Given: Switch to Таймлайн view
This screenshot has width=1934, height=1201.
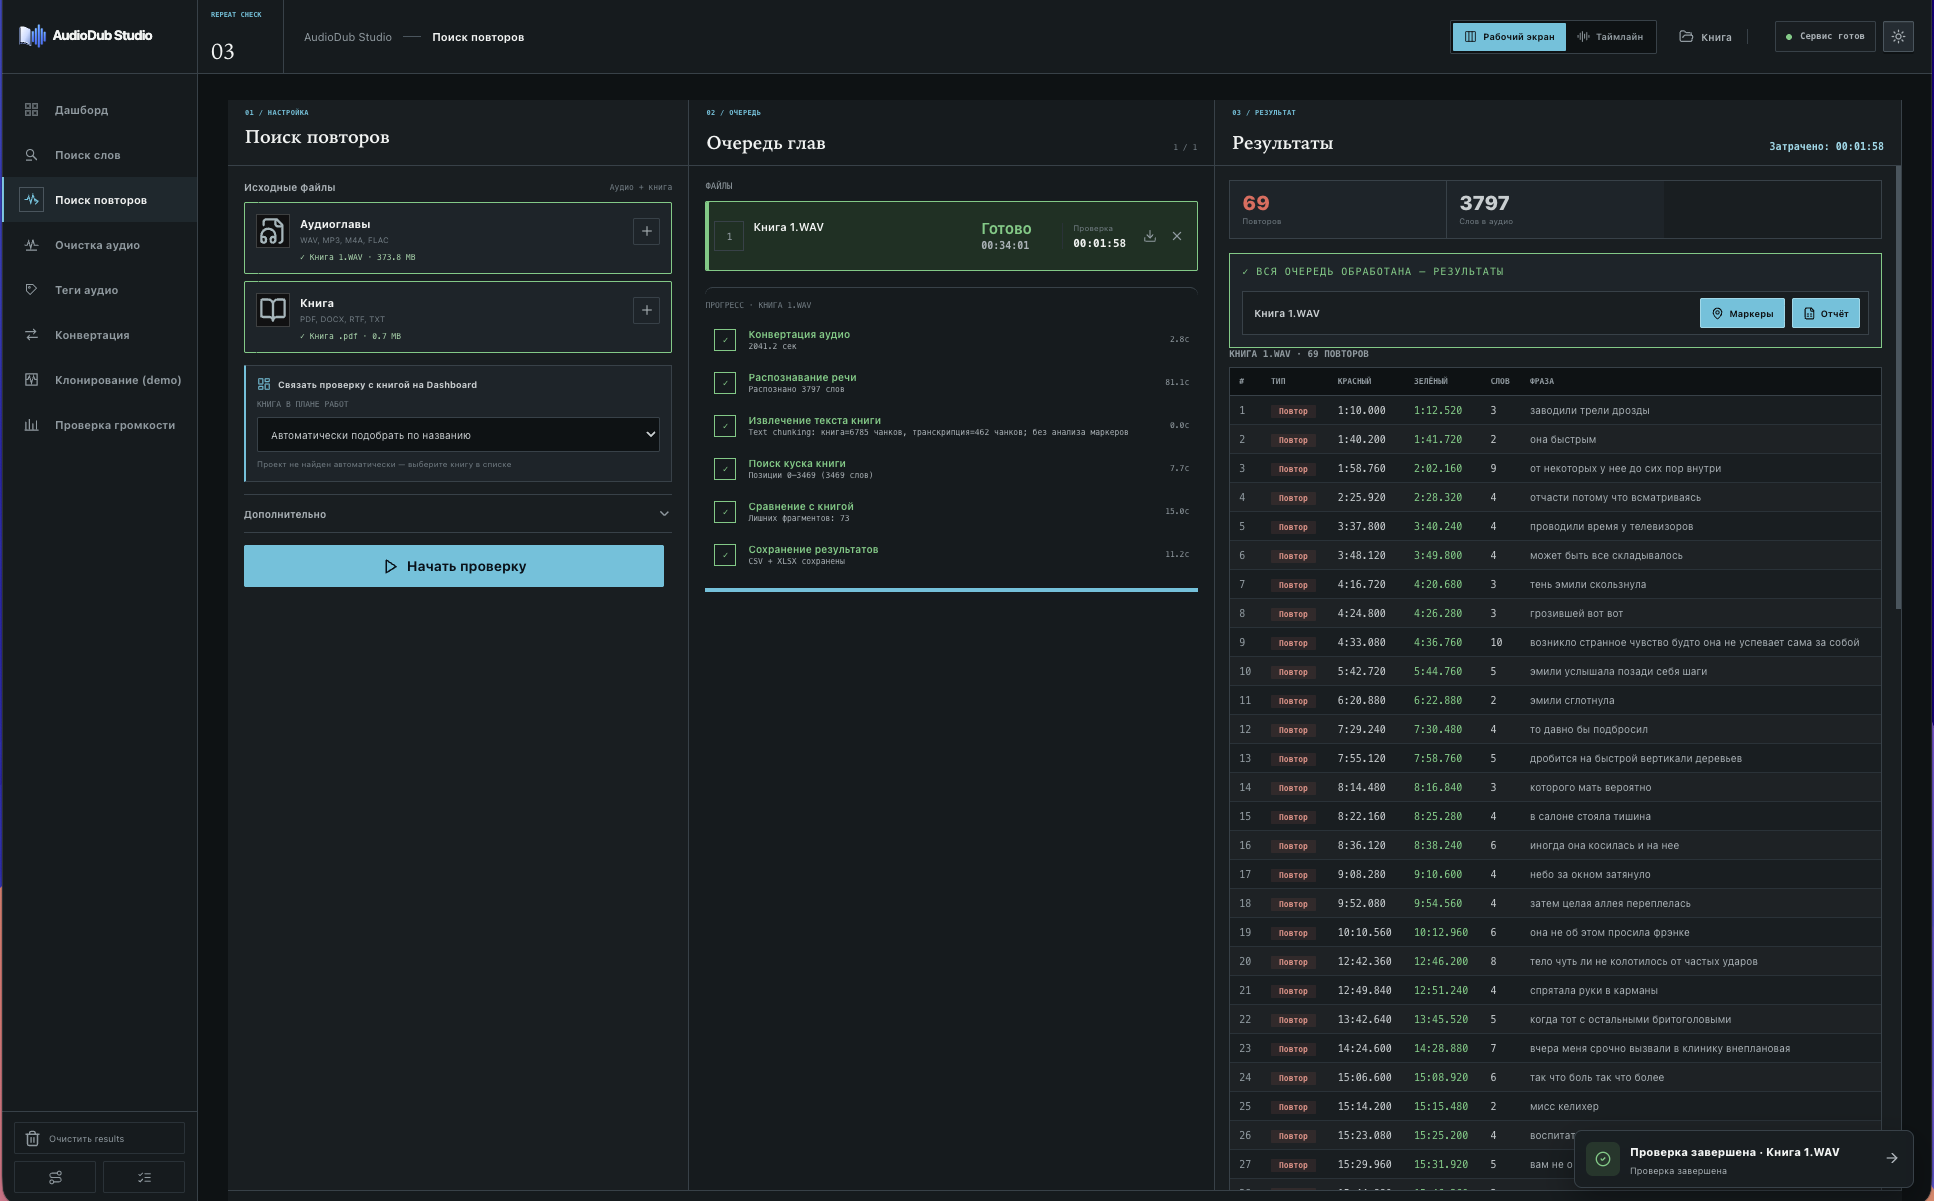Looking at the screenshot, I should click(1610, 37).
